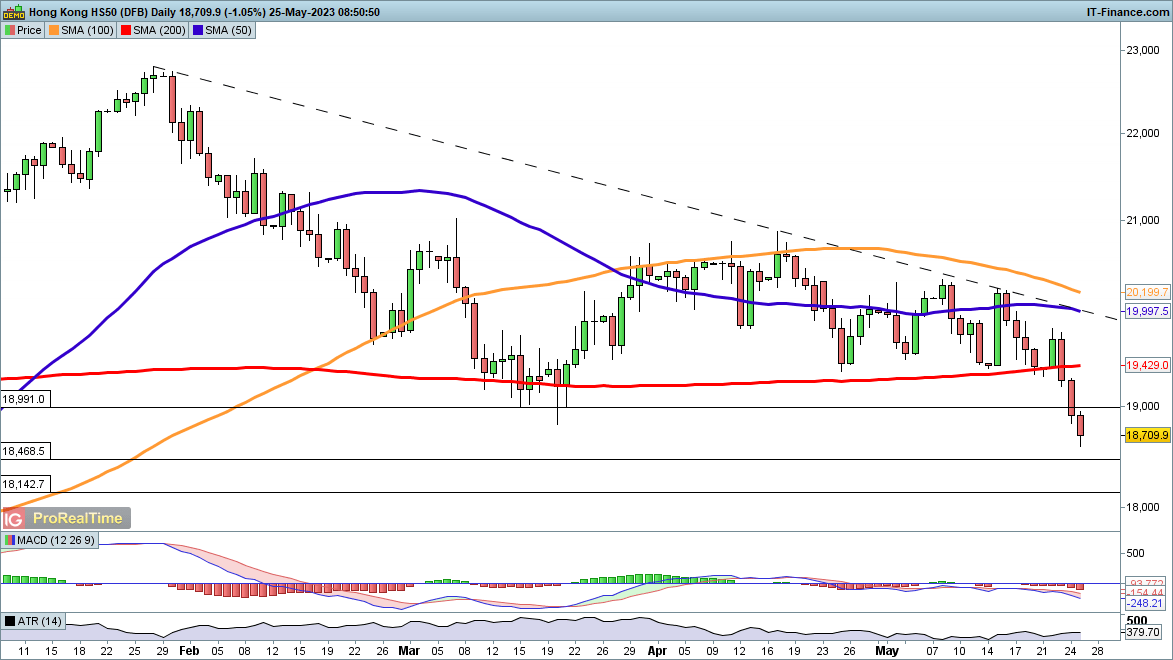Open the IT-Finance.com link
The height and width of the screenshot is (660, 1173).
1127,12
